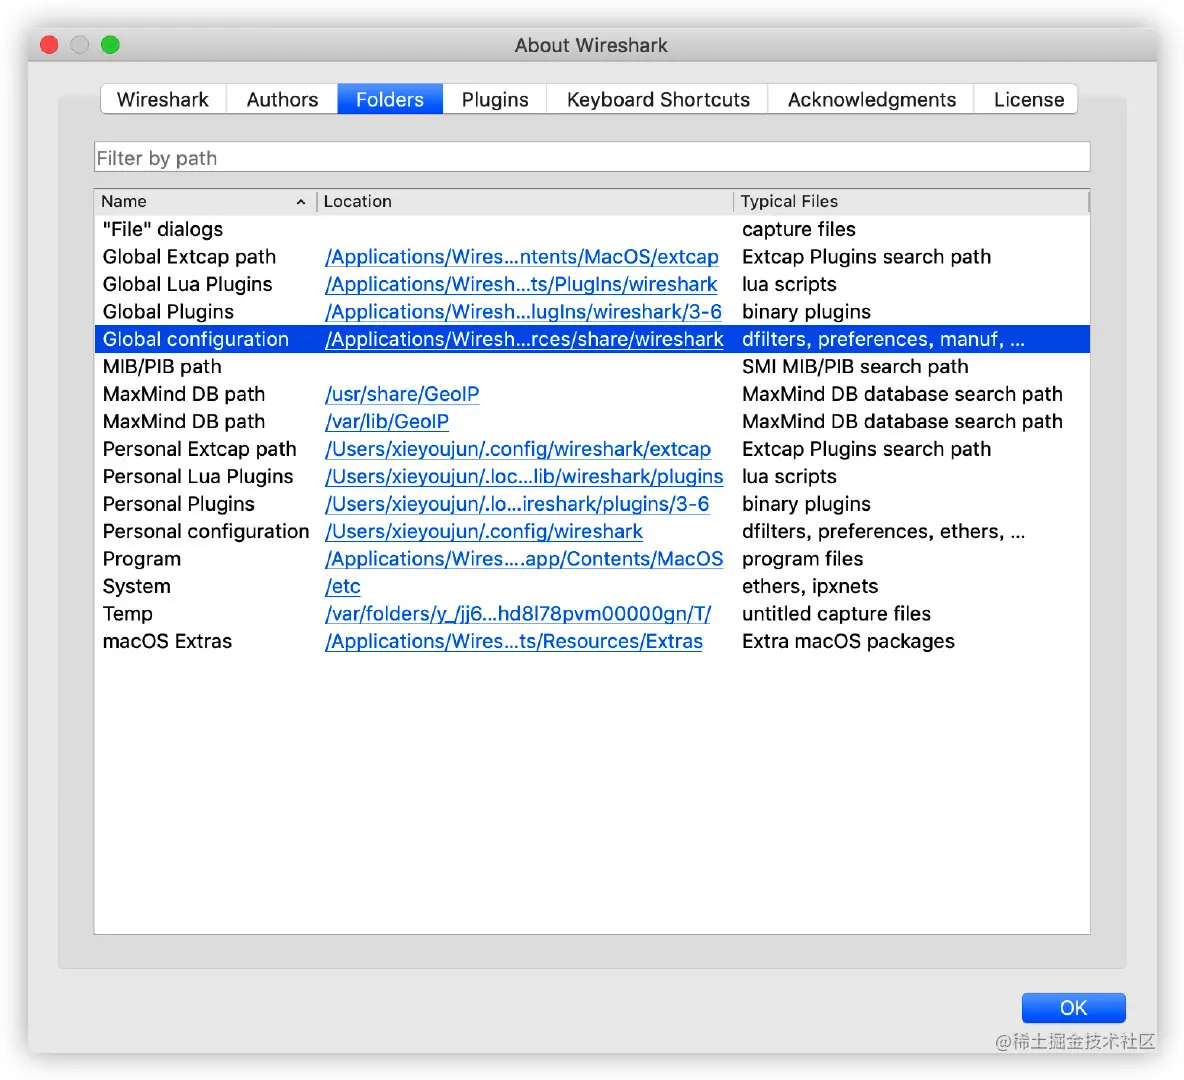Click the 'untitled capture files' cell
Image resolution: width=1184 pixels, height=1080 pixels.
coord(837,614)
